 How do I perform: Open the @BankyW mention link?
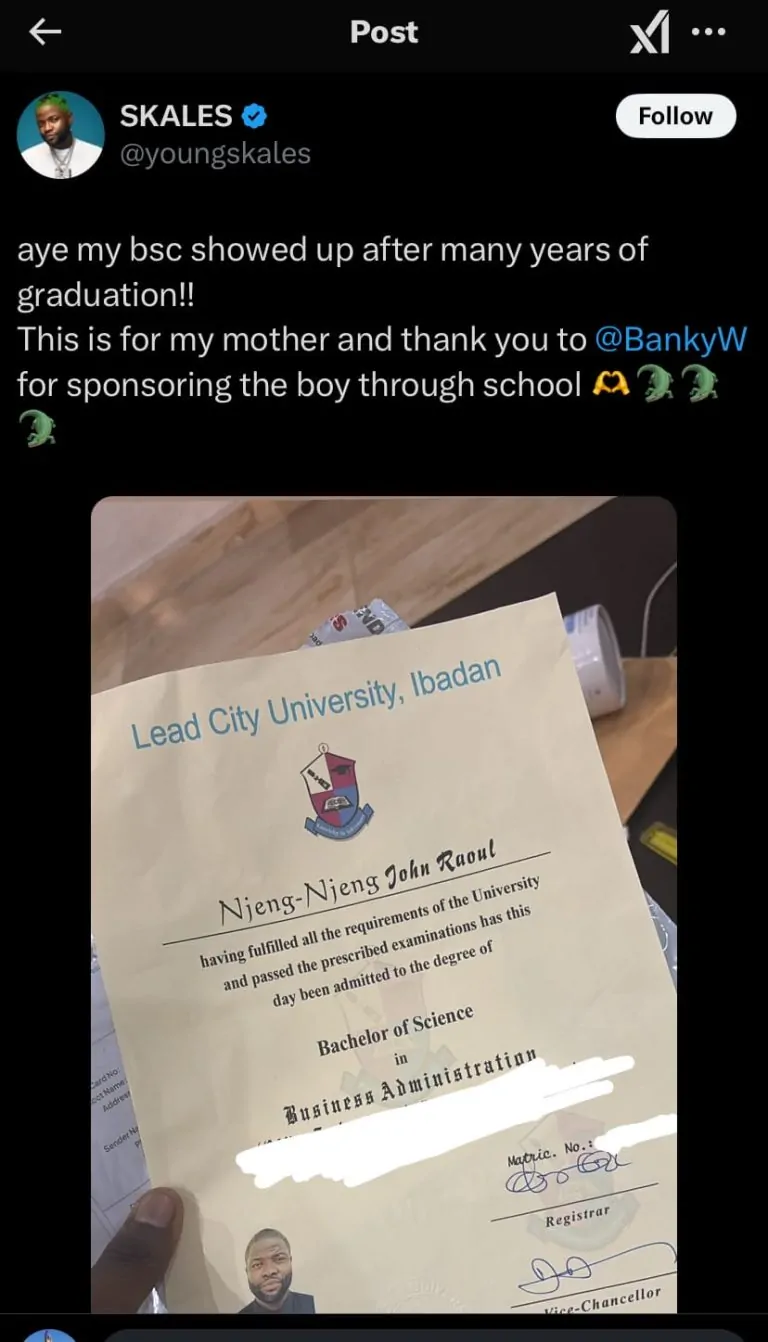(x=671, y=340)
